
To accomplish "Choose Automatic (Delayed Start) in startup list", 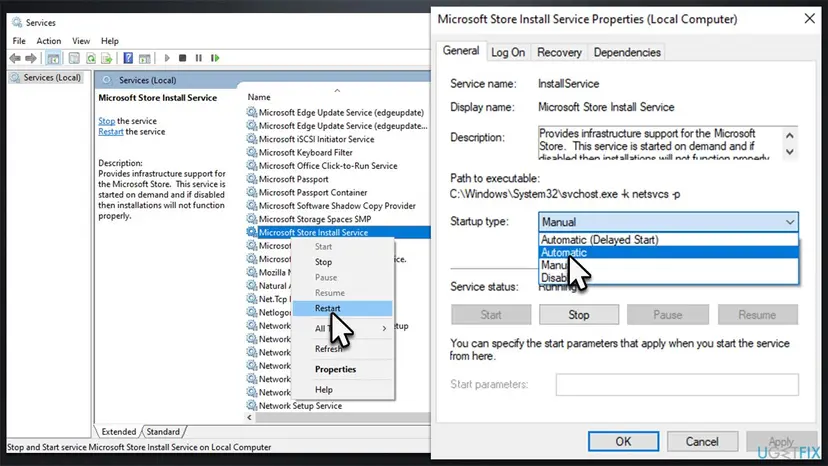I will (x=668, y=239).
